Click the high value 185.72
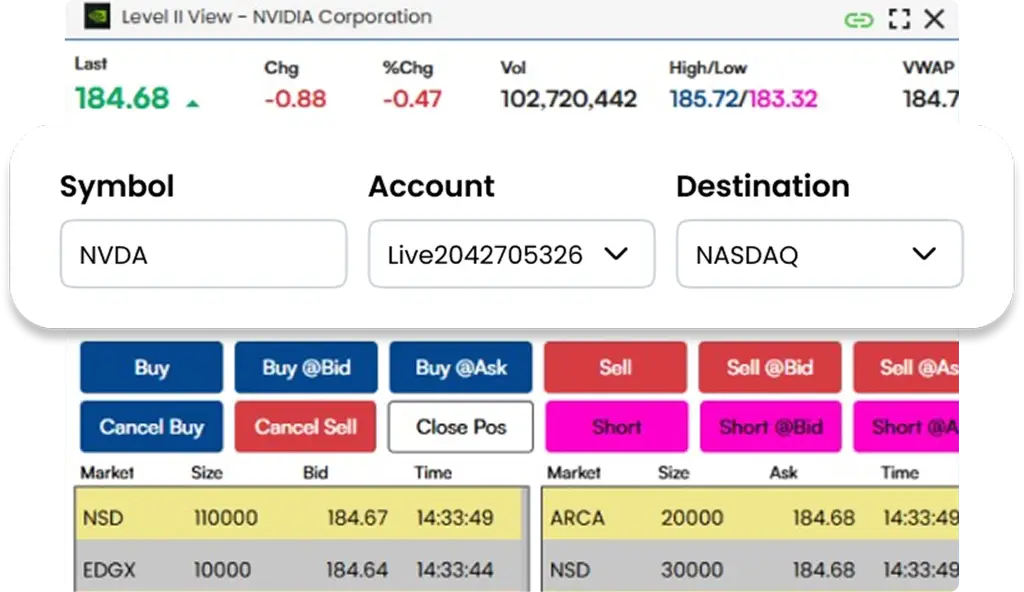Viewport: 1024px width, 592px height. point(704,99)
